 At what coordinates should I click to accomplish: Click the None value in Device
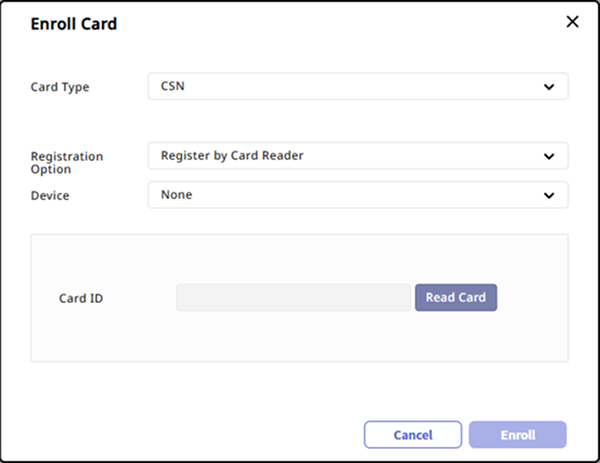[x=177, y=195]
